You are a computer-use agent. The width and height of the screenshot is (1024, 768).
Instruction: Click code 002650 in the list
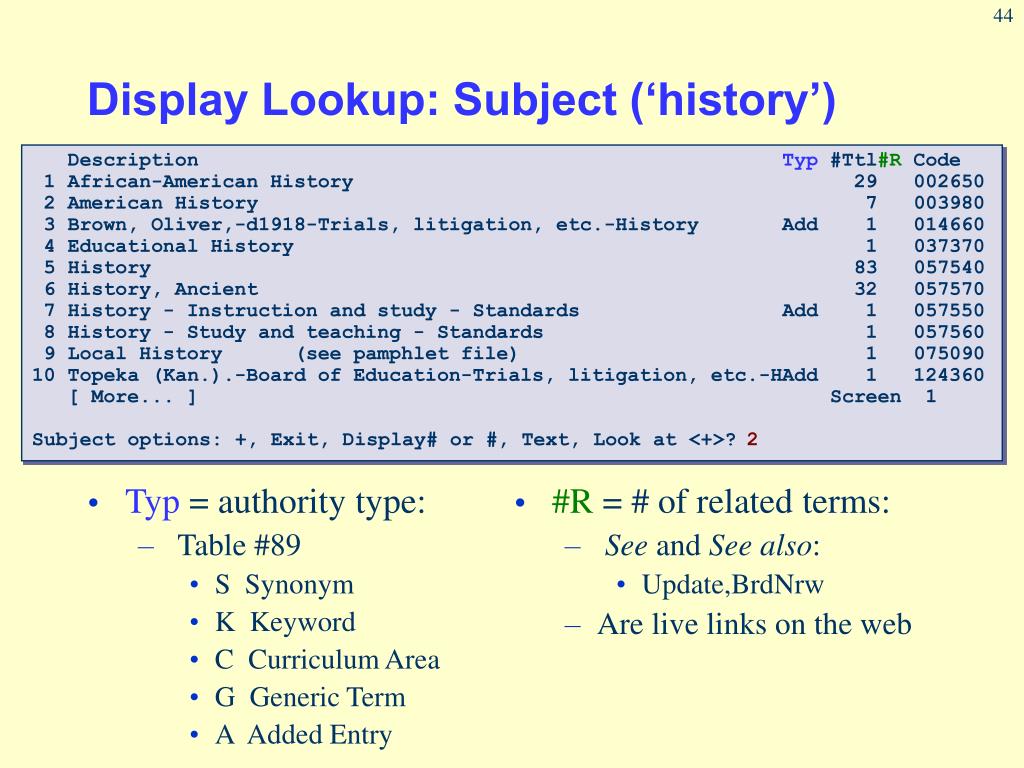(948, 182)
